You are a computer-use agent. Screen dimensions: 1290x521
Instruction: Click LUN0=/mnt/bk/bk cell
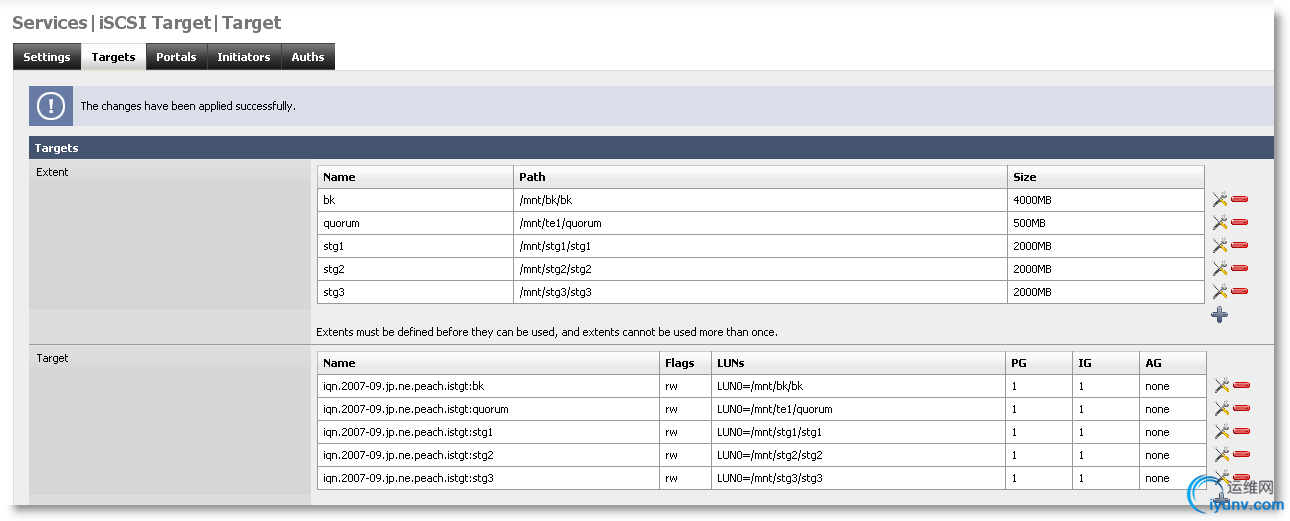click(859, 386)
